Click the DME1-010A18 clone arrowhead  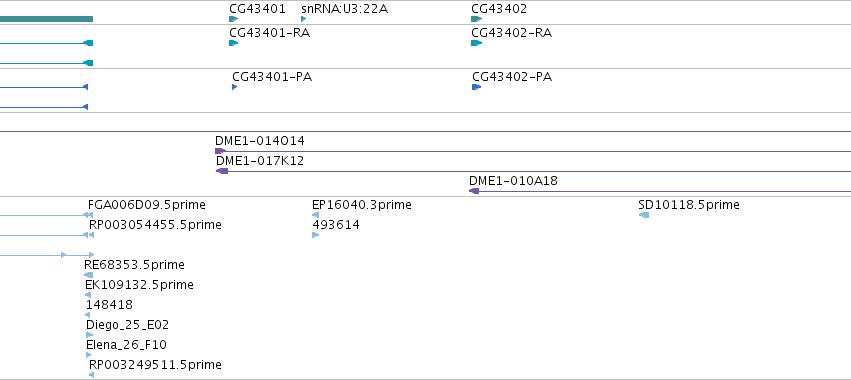coord(474,191)
